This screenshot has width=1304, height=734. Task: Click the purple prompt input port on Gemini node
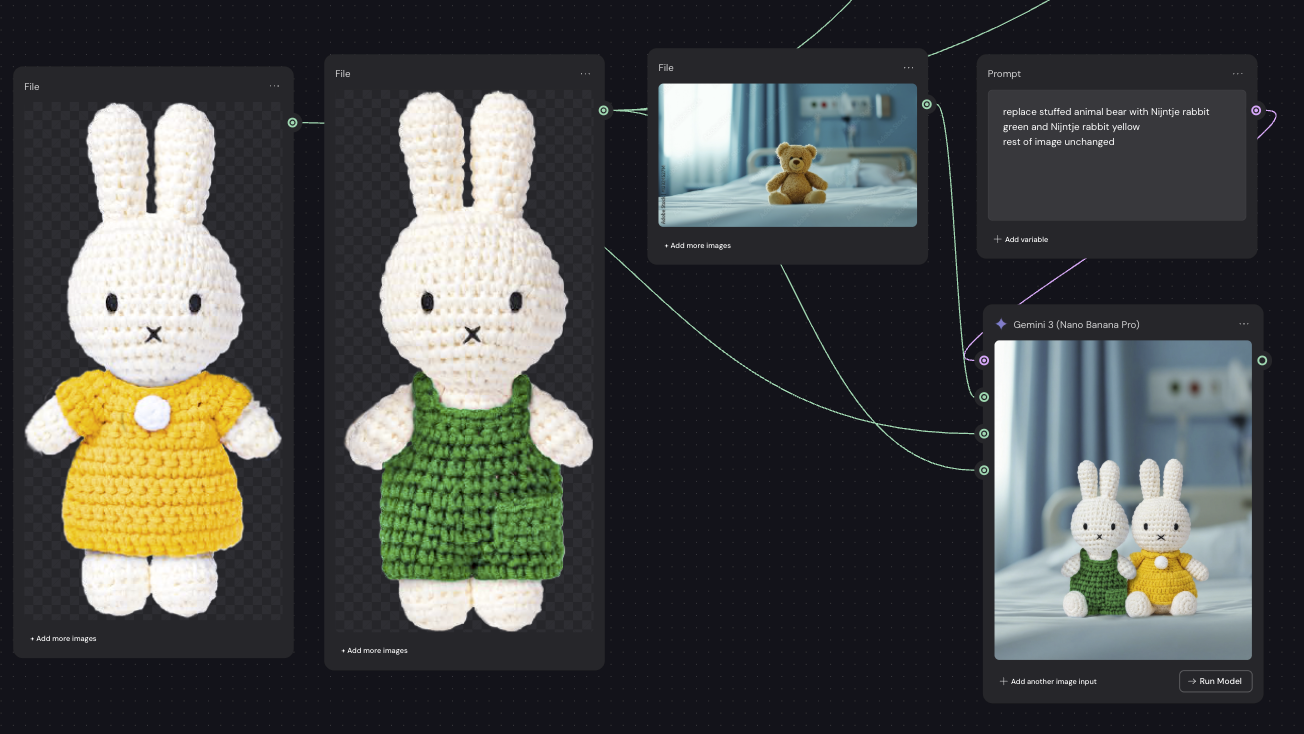point(984,360)
